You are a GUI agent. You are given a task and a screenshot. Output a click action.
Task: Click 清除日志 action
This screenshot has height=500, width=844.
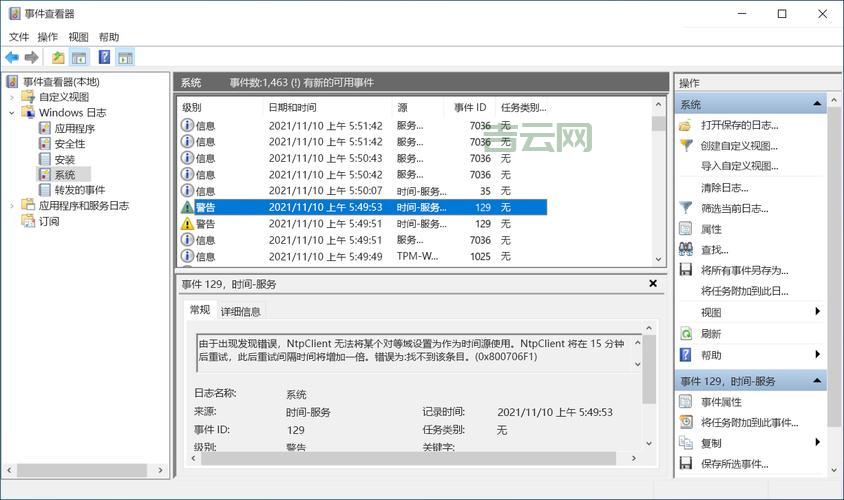[x=725, y=188]
